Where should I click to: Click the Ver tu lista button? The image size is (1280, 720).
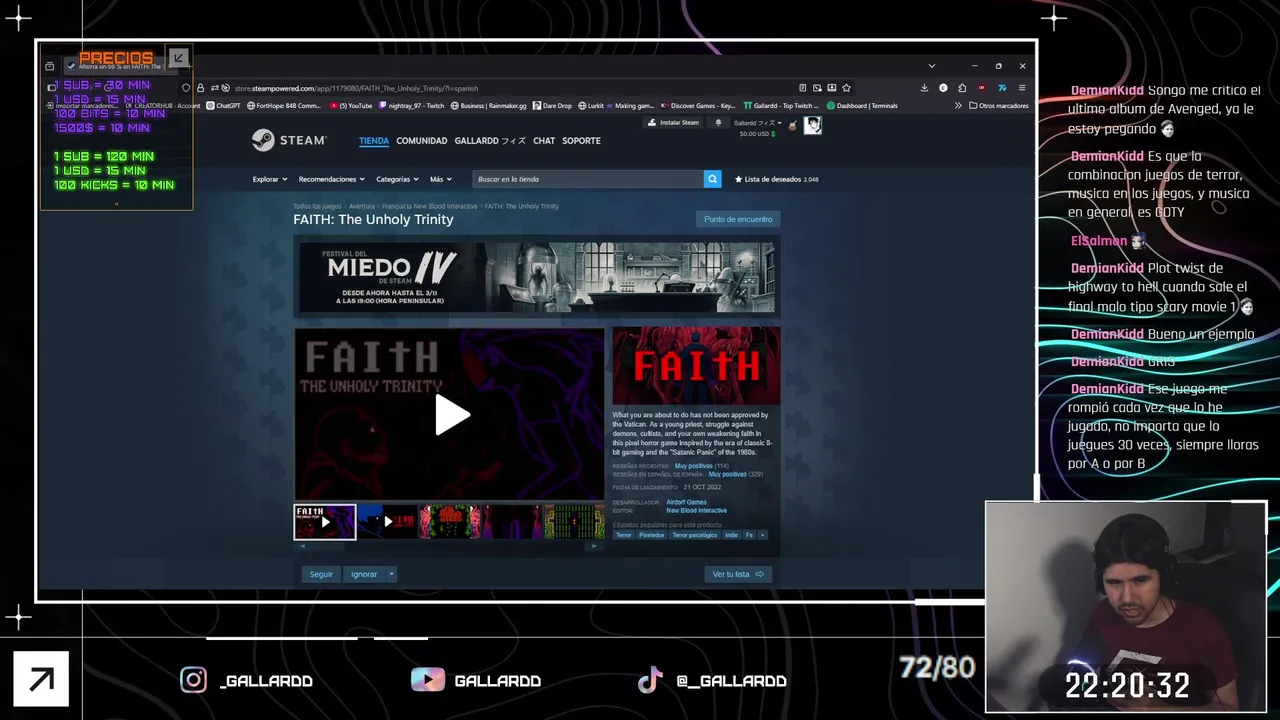click(738, 574)
